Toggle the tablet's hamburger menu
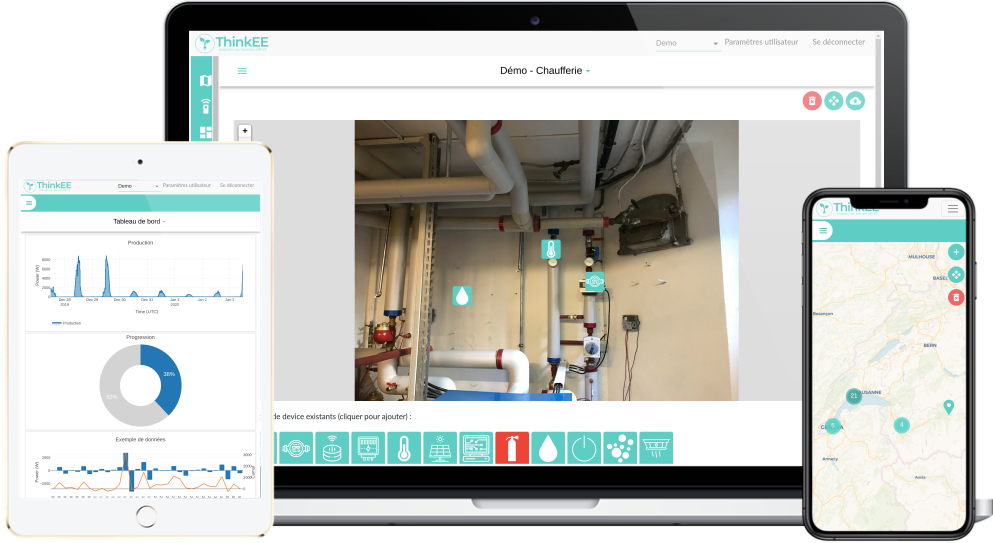993x543 pixels. [x=30, y=203]
